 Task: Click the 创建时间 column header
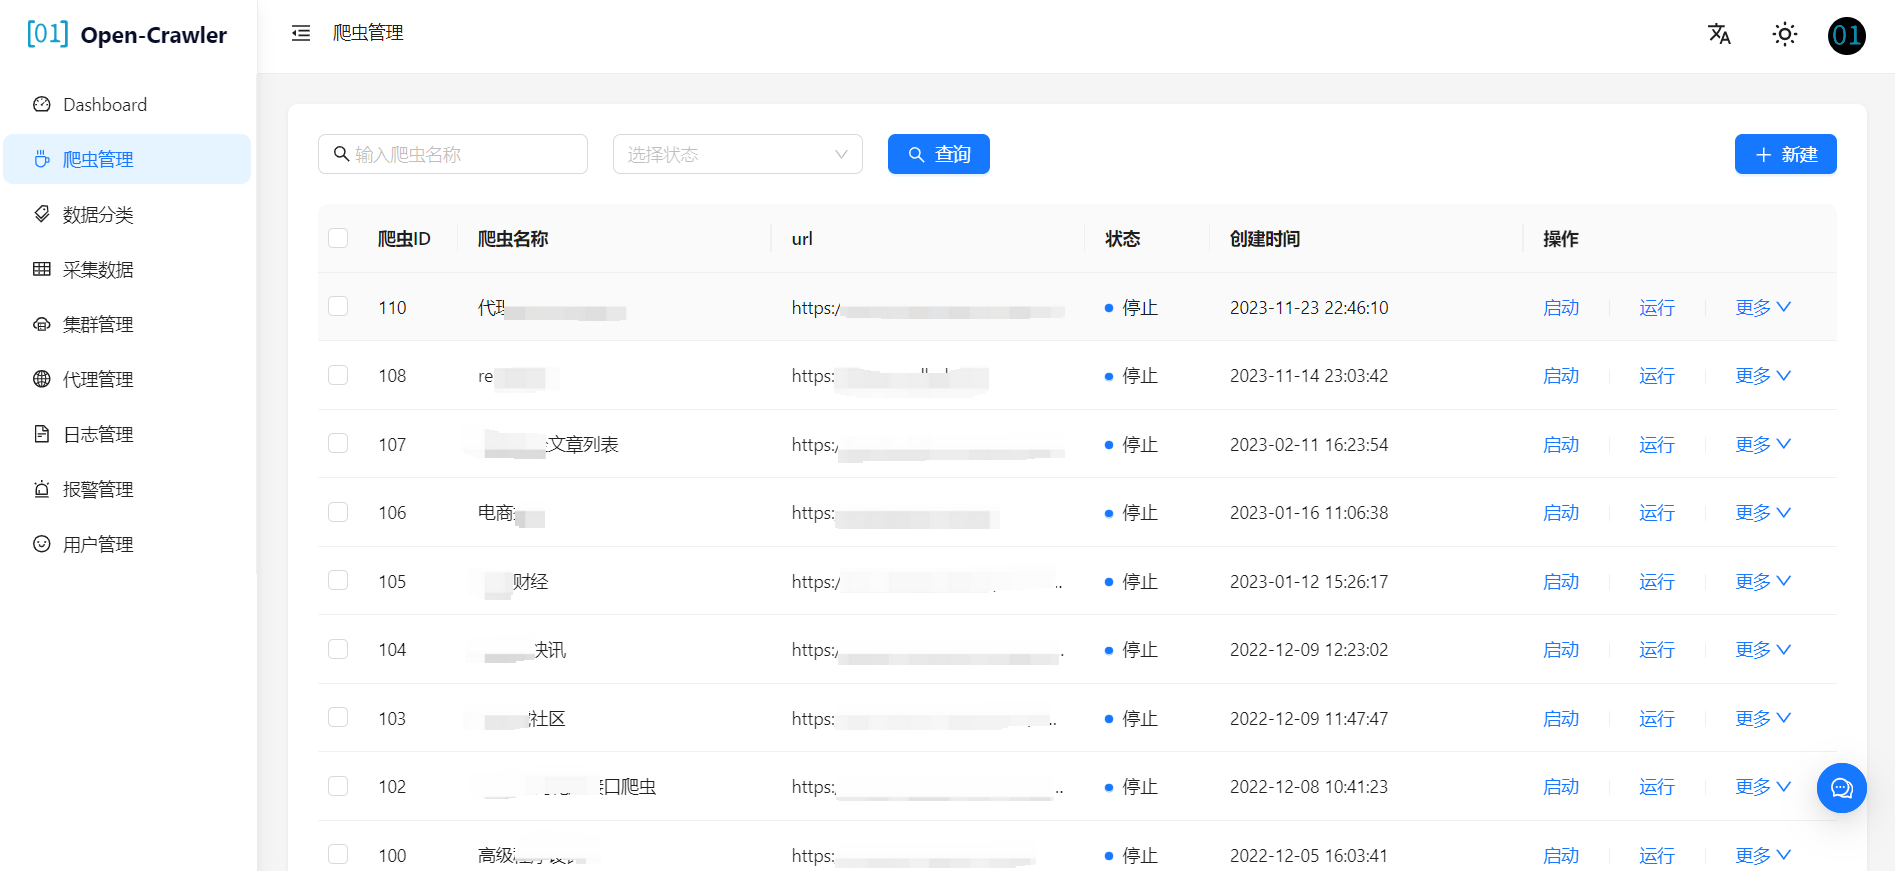tap(1265, 238)
